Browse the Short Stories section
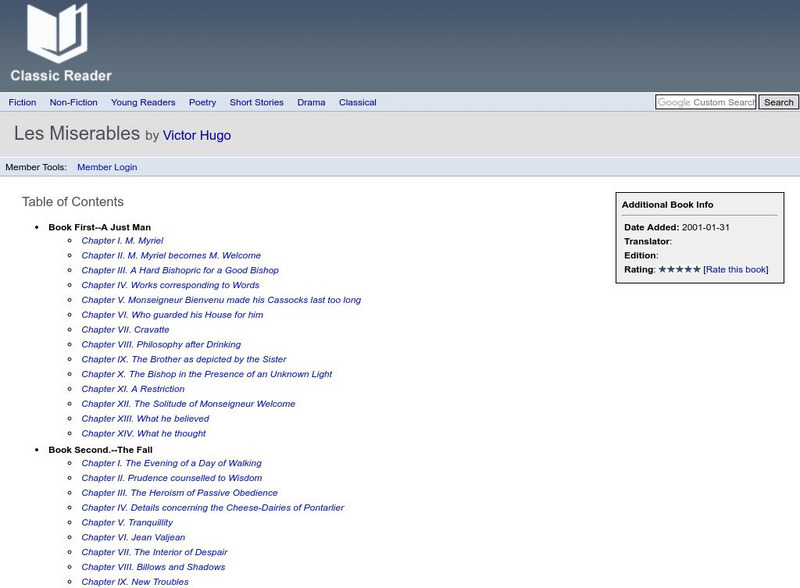 coord(256,102)
